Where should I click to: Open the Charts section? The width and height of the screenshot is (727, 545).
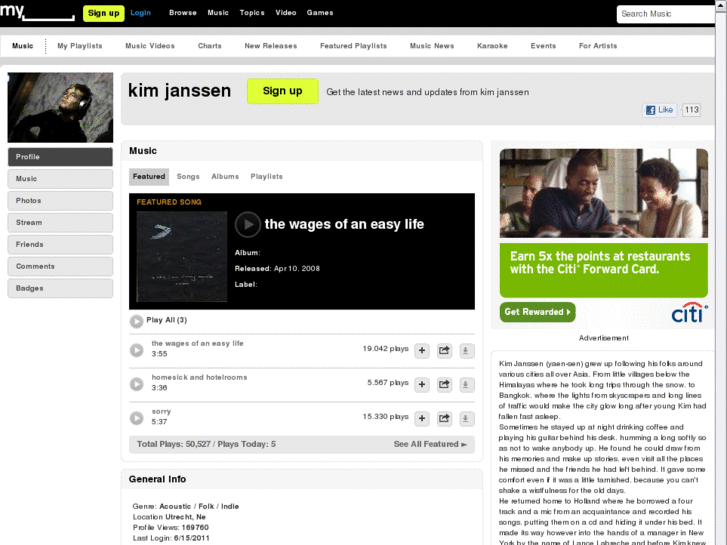[210, 46]
